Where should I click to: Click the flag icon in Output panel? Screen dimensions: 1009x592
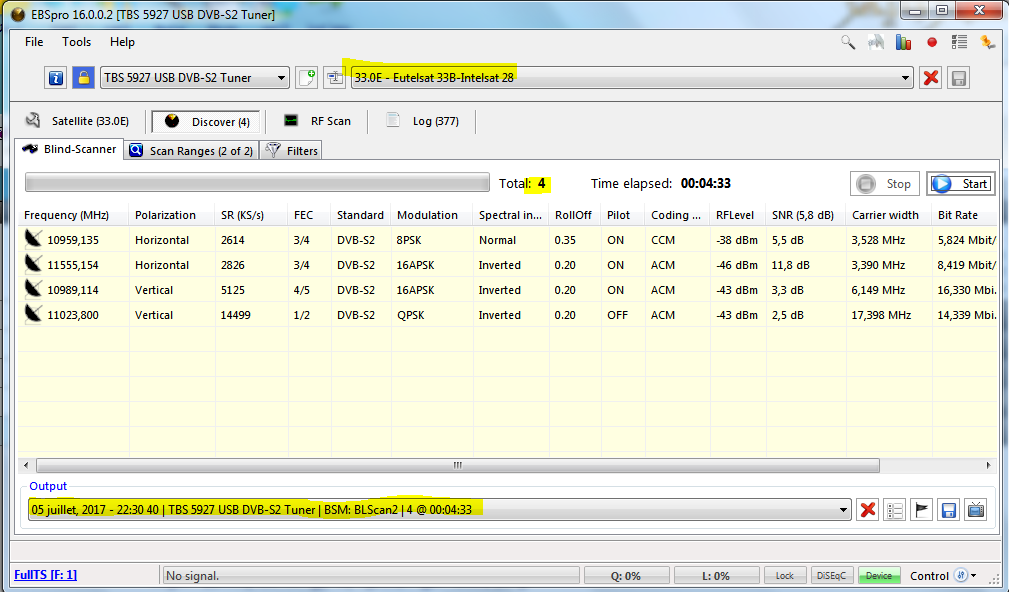pyautogui.click(x=922, y=510)
